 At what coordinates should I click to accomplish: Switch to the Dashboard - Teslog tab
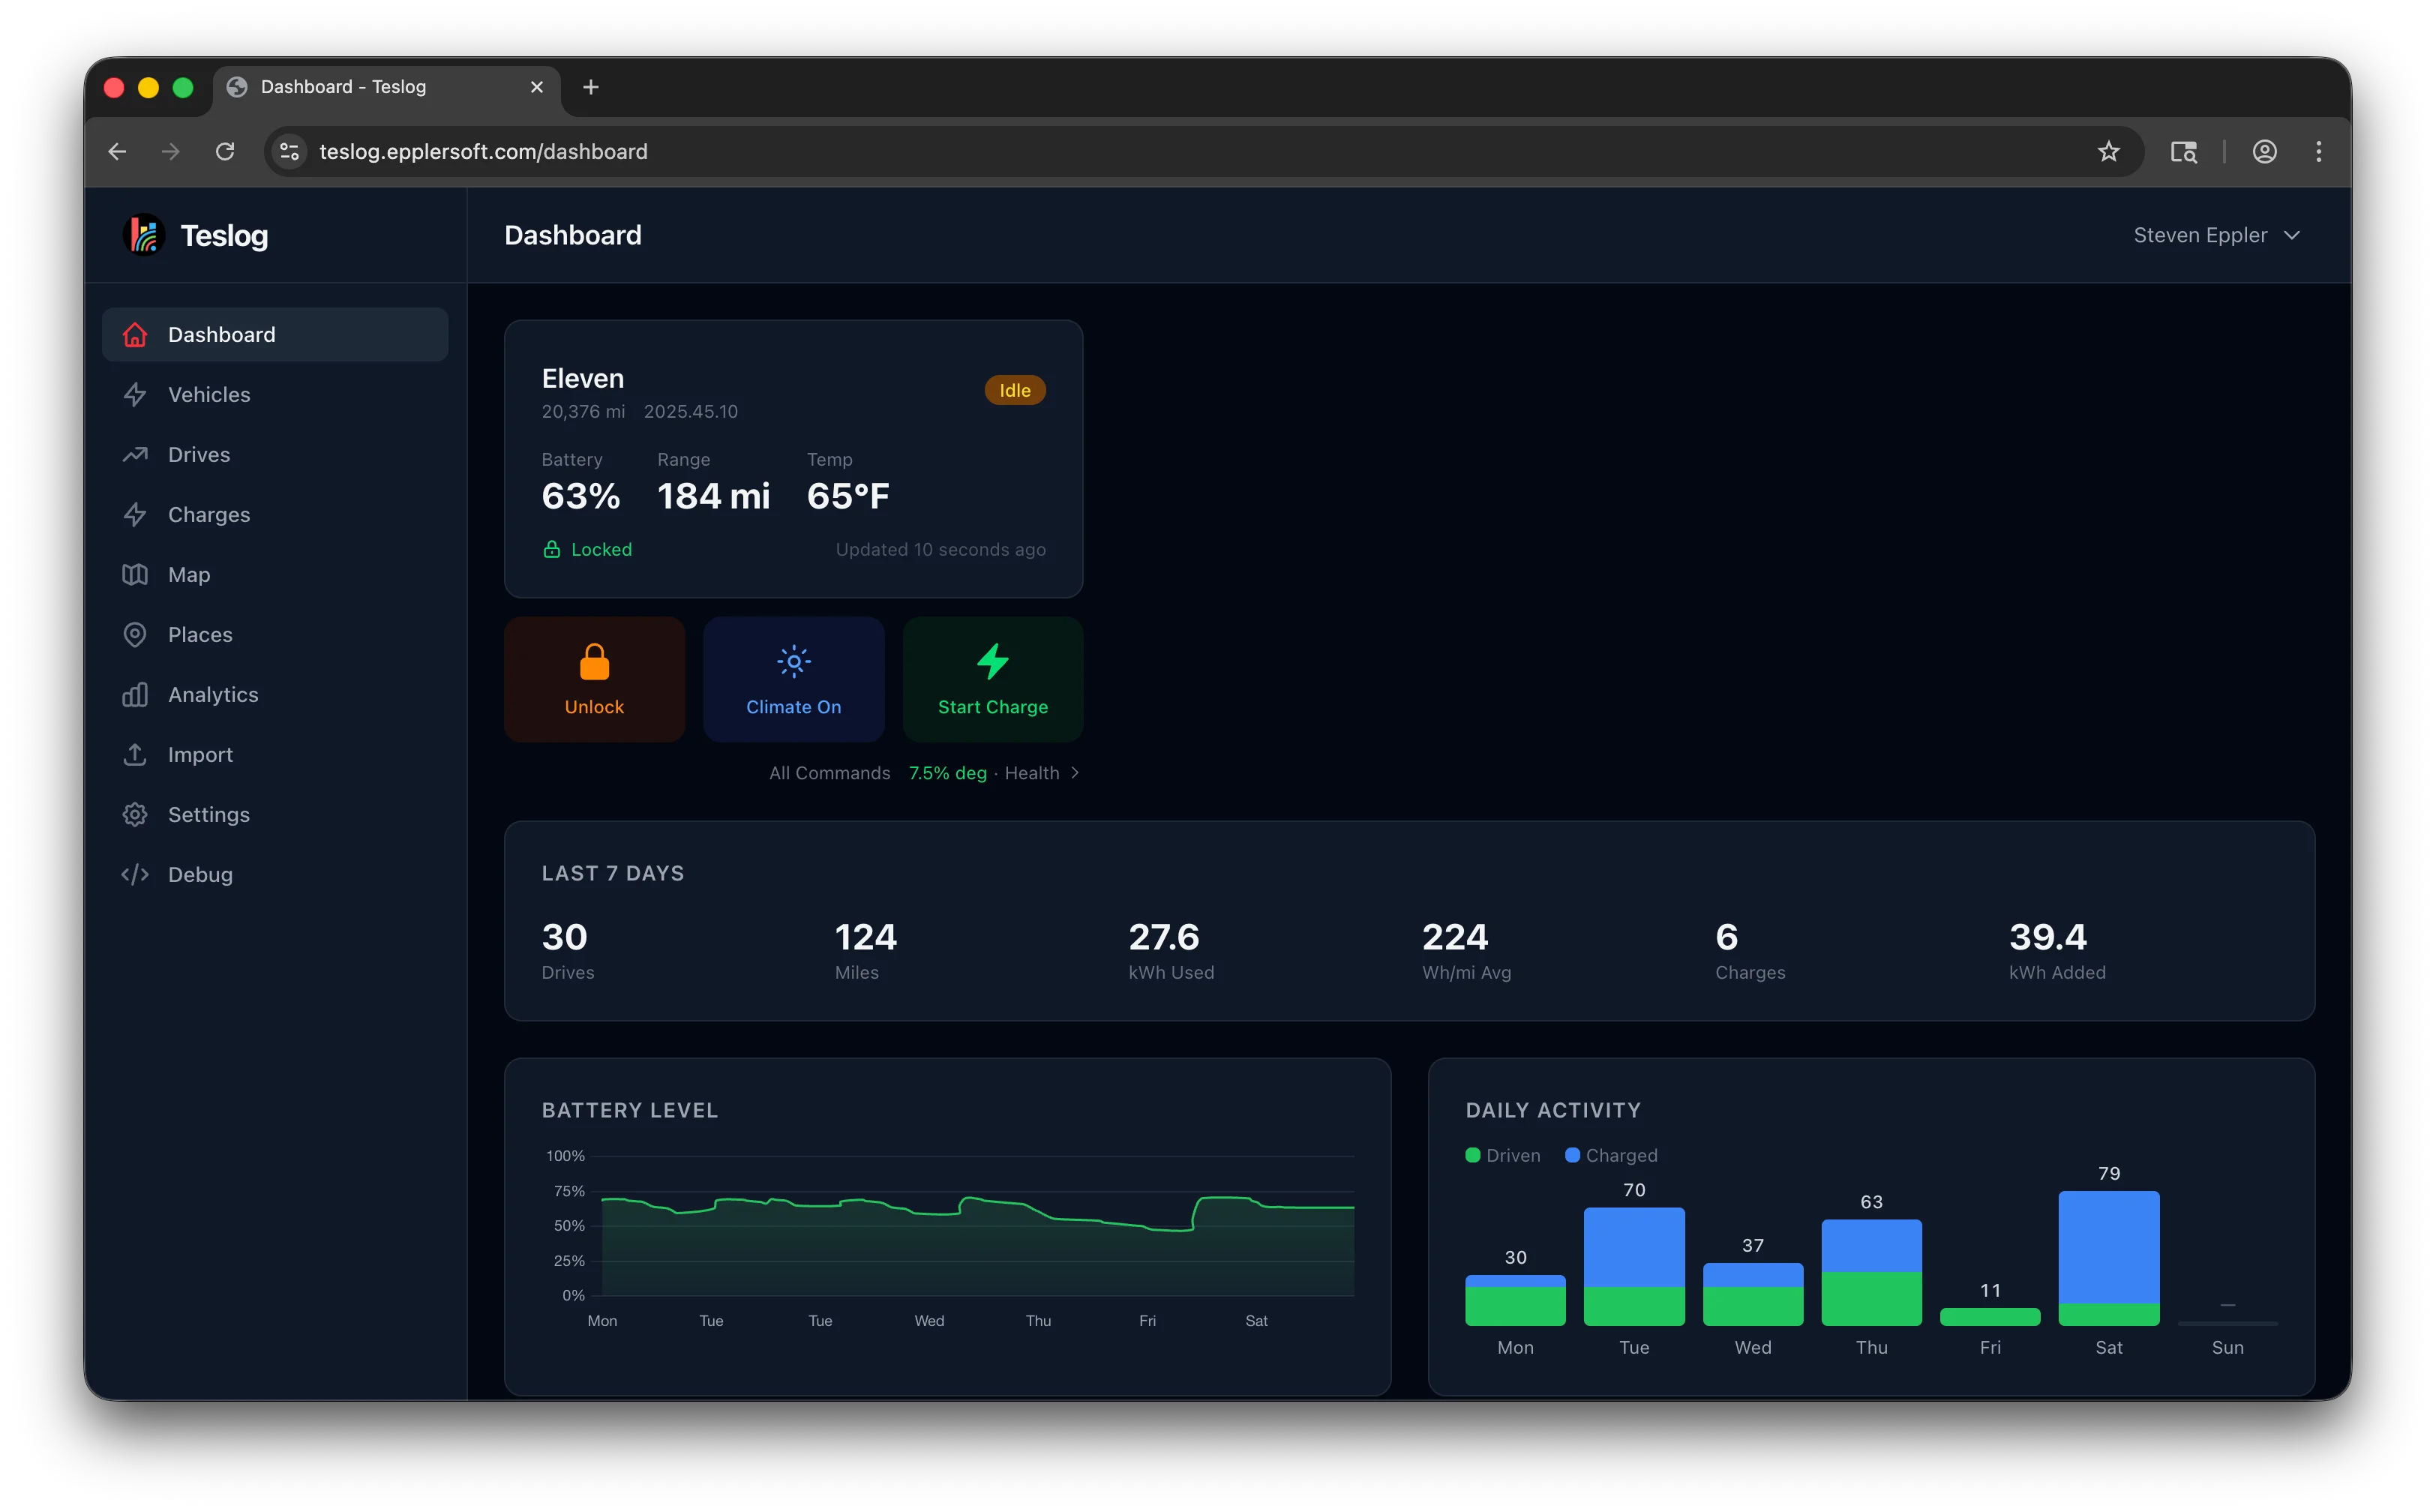click(x=344, y=87)
